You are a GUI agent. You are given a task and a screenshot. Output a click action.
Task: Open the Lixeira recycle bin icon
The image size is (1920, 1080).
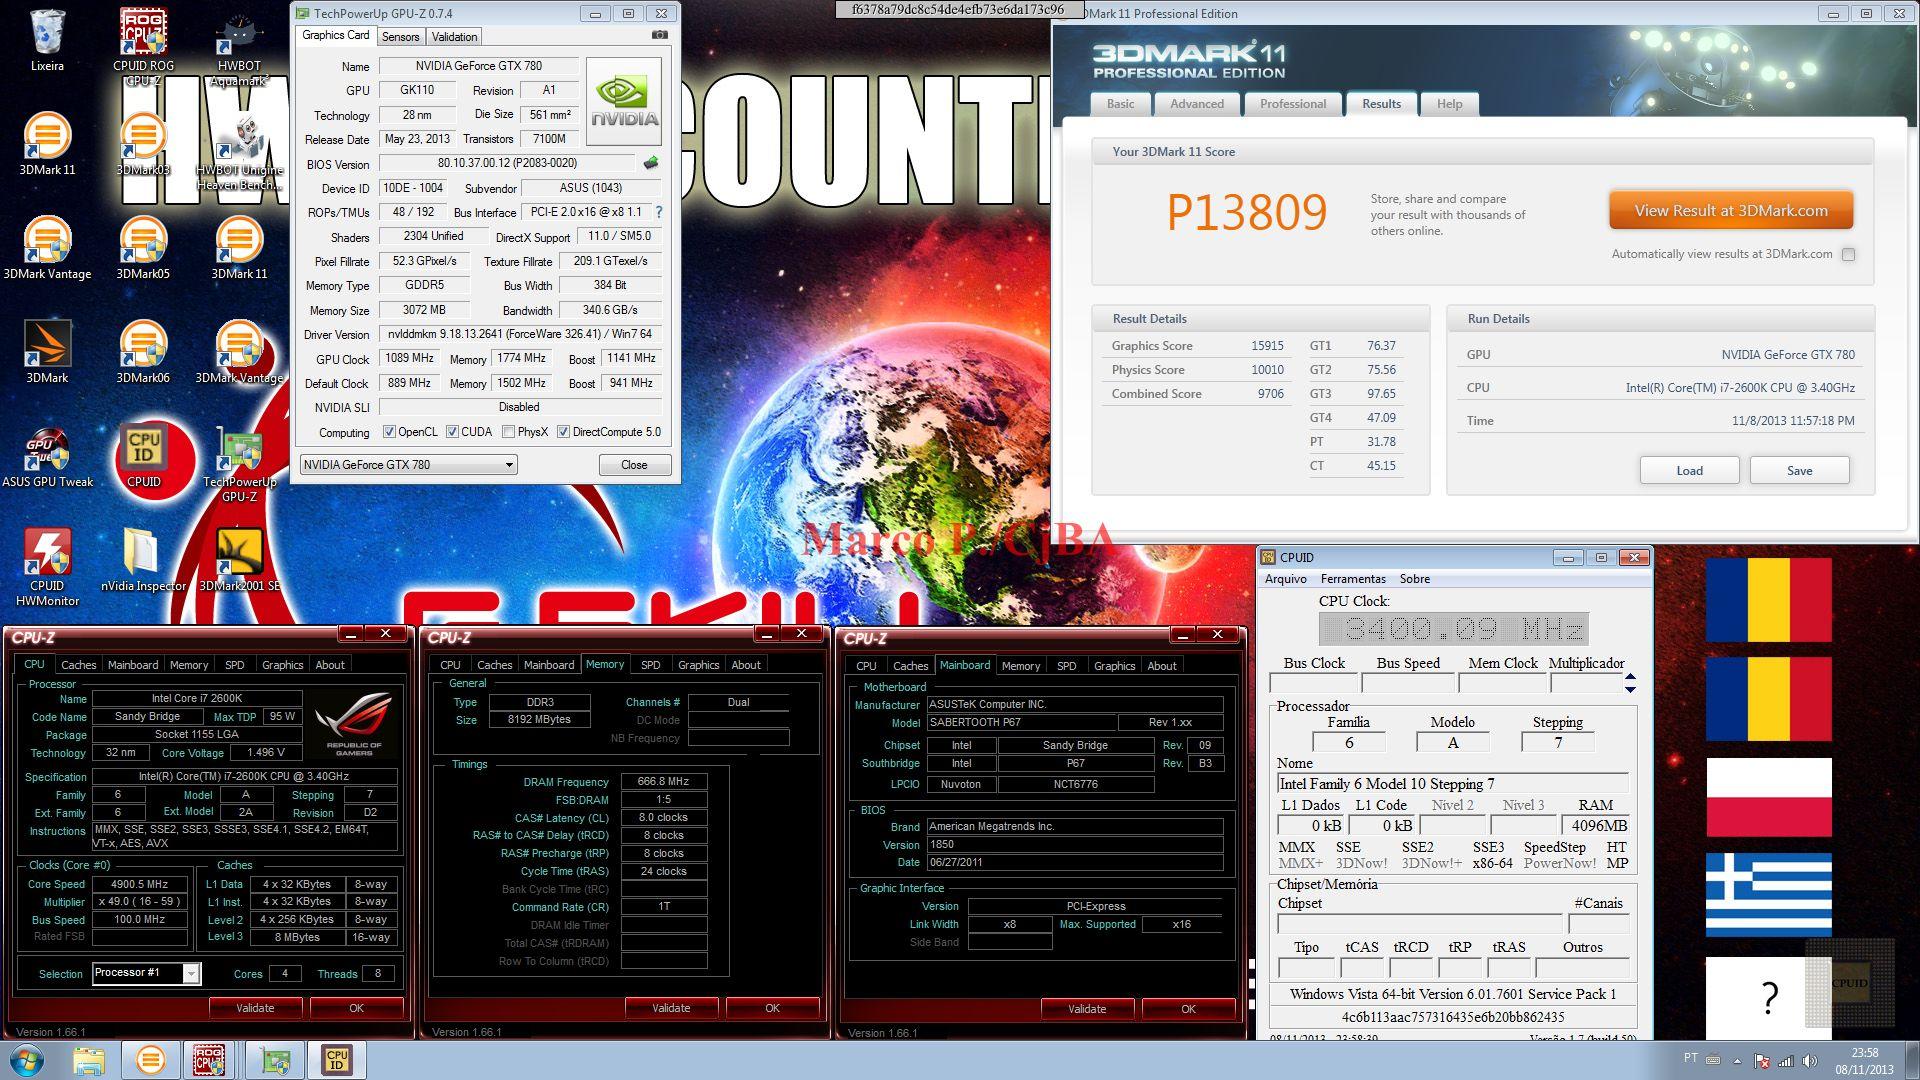pyautogui.click(x=47, y=40)
